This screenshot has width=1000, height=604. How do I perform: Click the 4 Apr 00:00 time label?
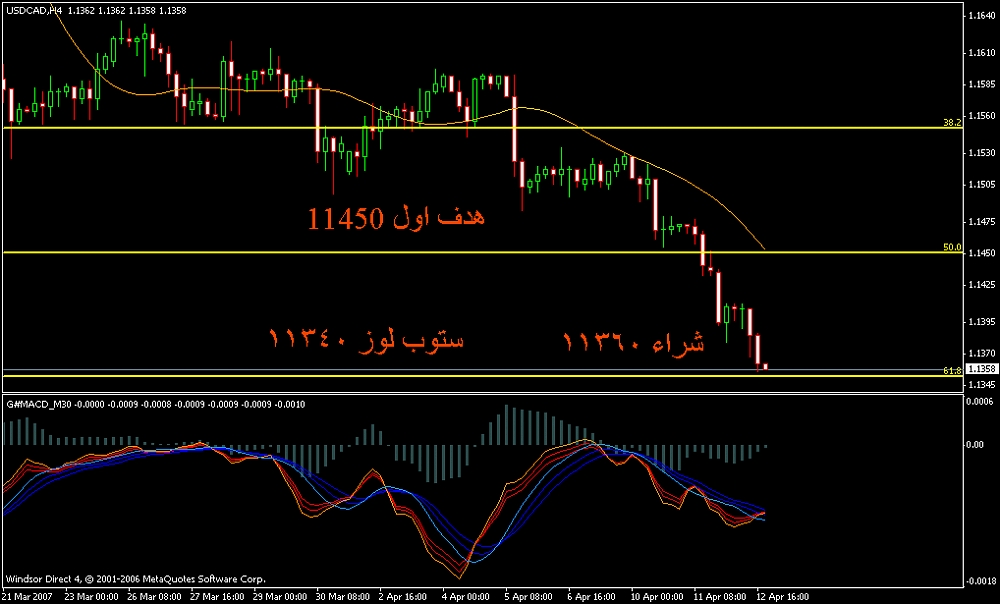tap(466, 596)
